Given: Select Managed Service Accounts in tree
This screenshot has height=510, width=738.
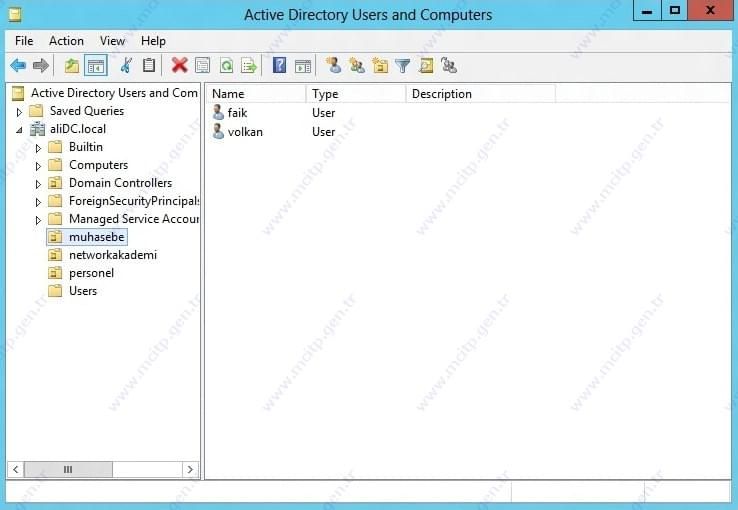Looking at the screenshot, I should (x=134, y=219).
